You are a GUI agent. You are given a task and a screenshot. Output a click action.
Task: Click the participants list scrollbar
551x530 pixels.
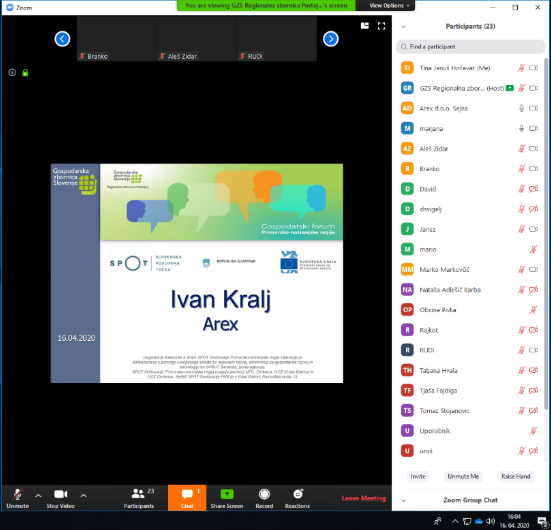point(546,234)
